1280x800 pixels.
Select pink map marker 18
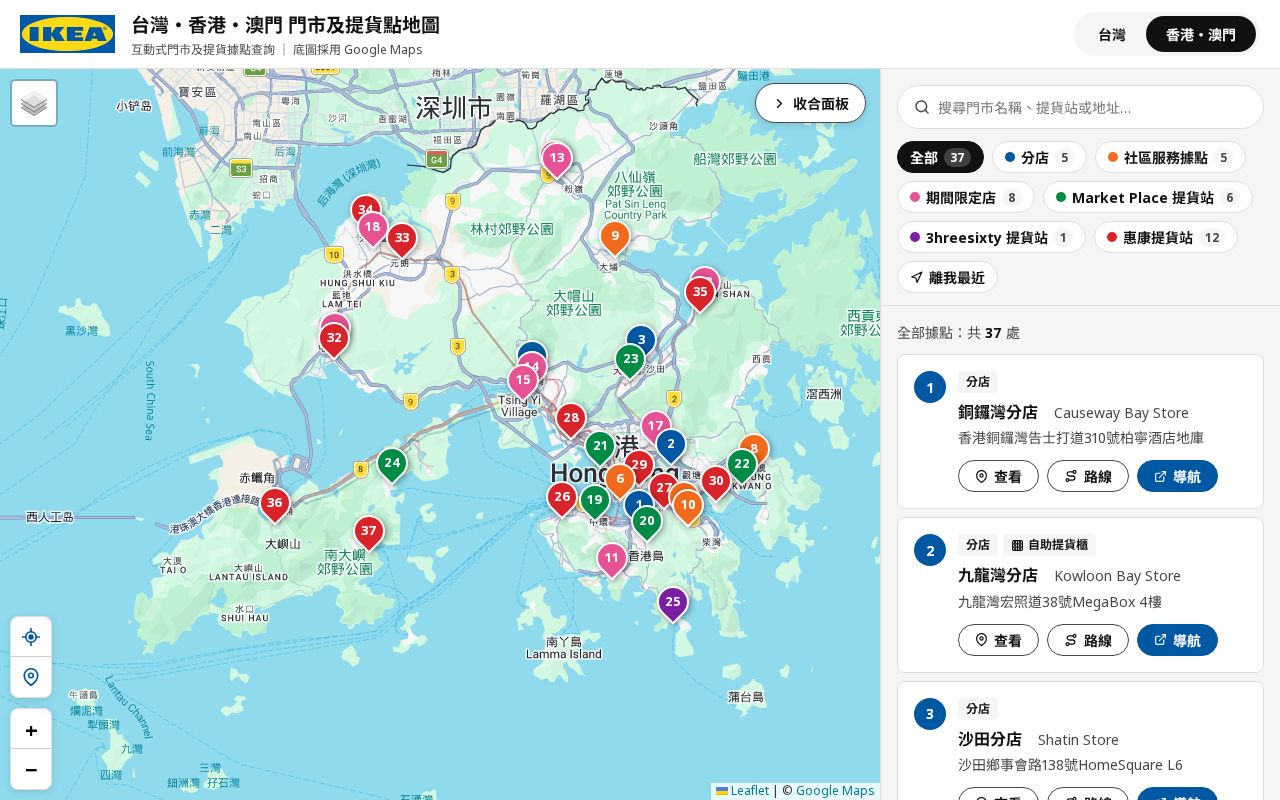point(372,229)
